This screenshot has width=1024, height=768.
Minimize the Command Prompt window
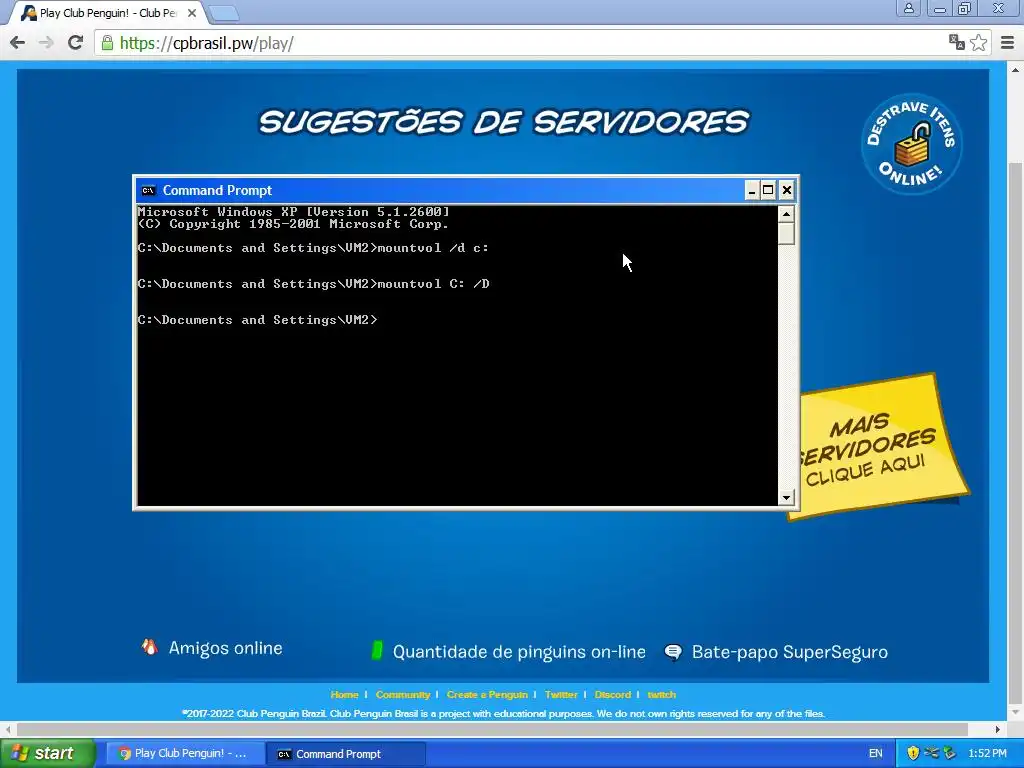pos(752,190)
